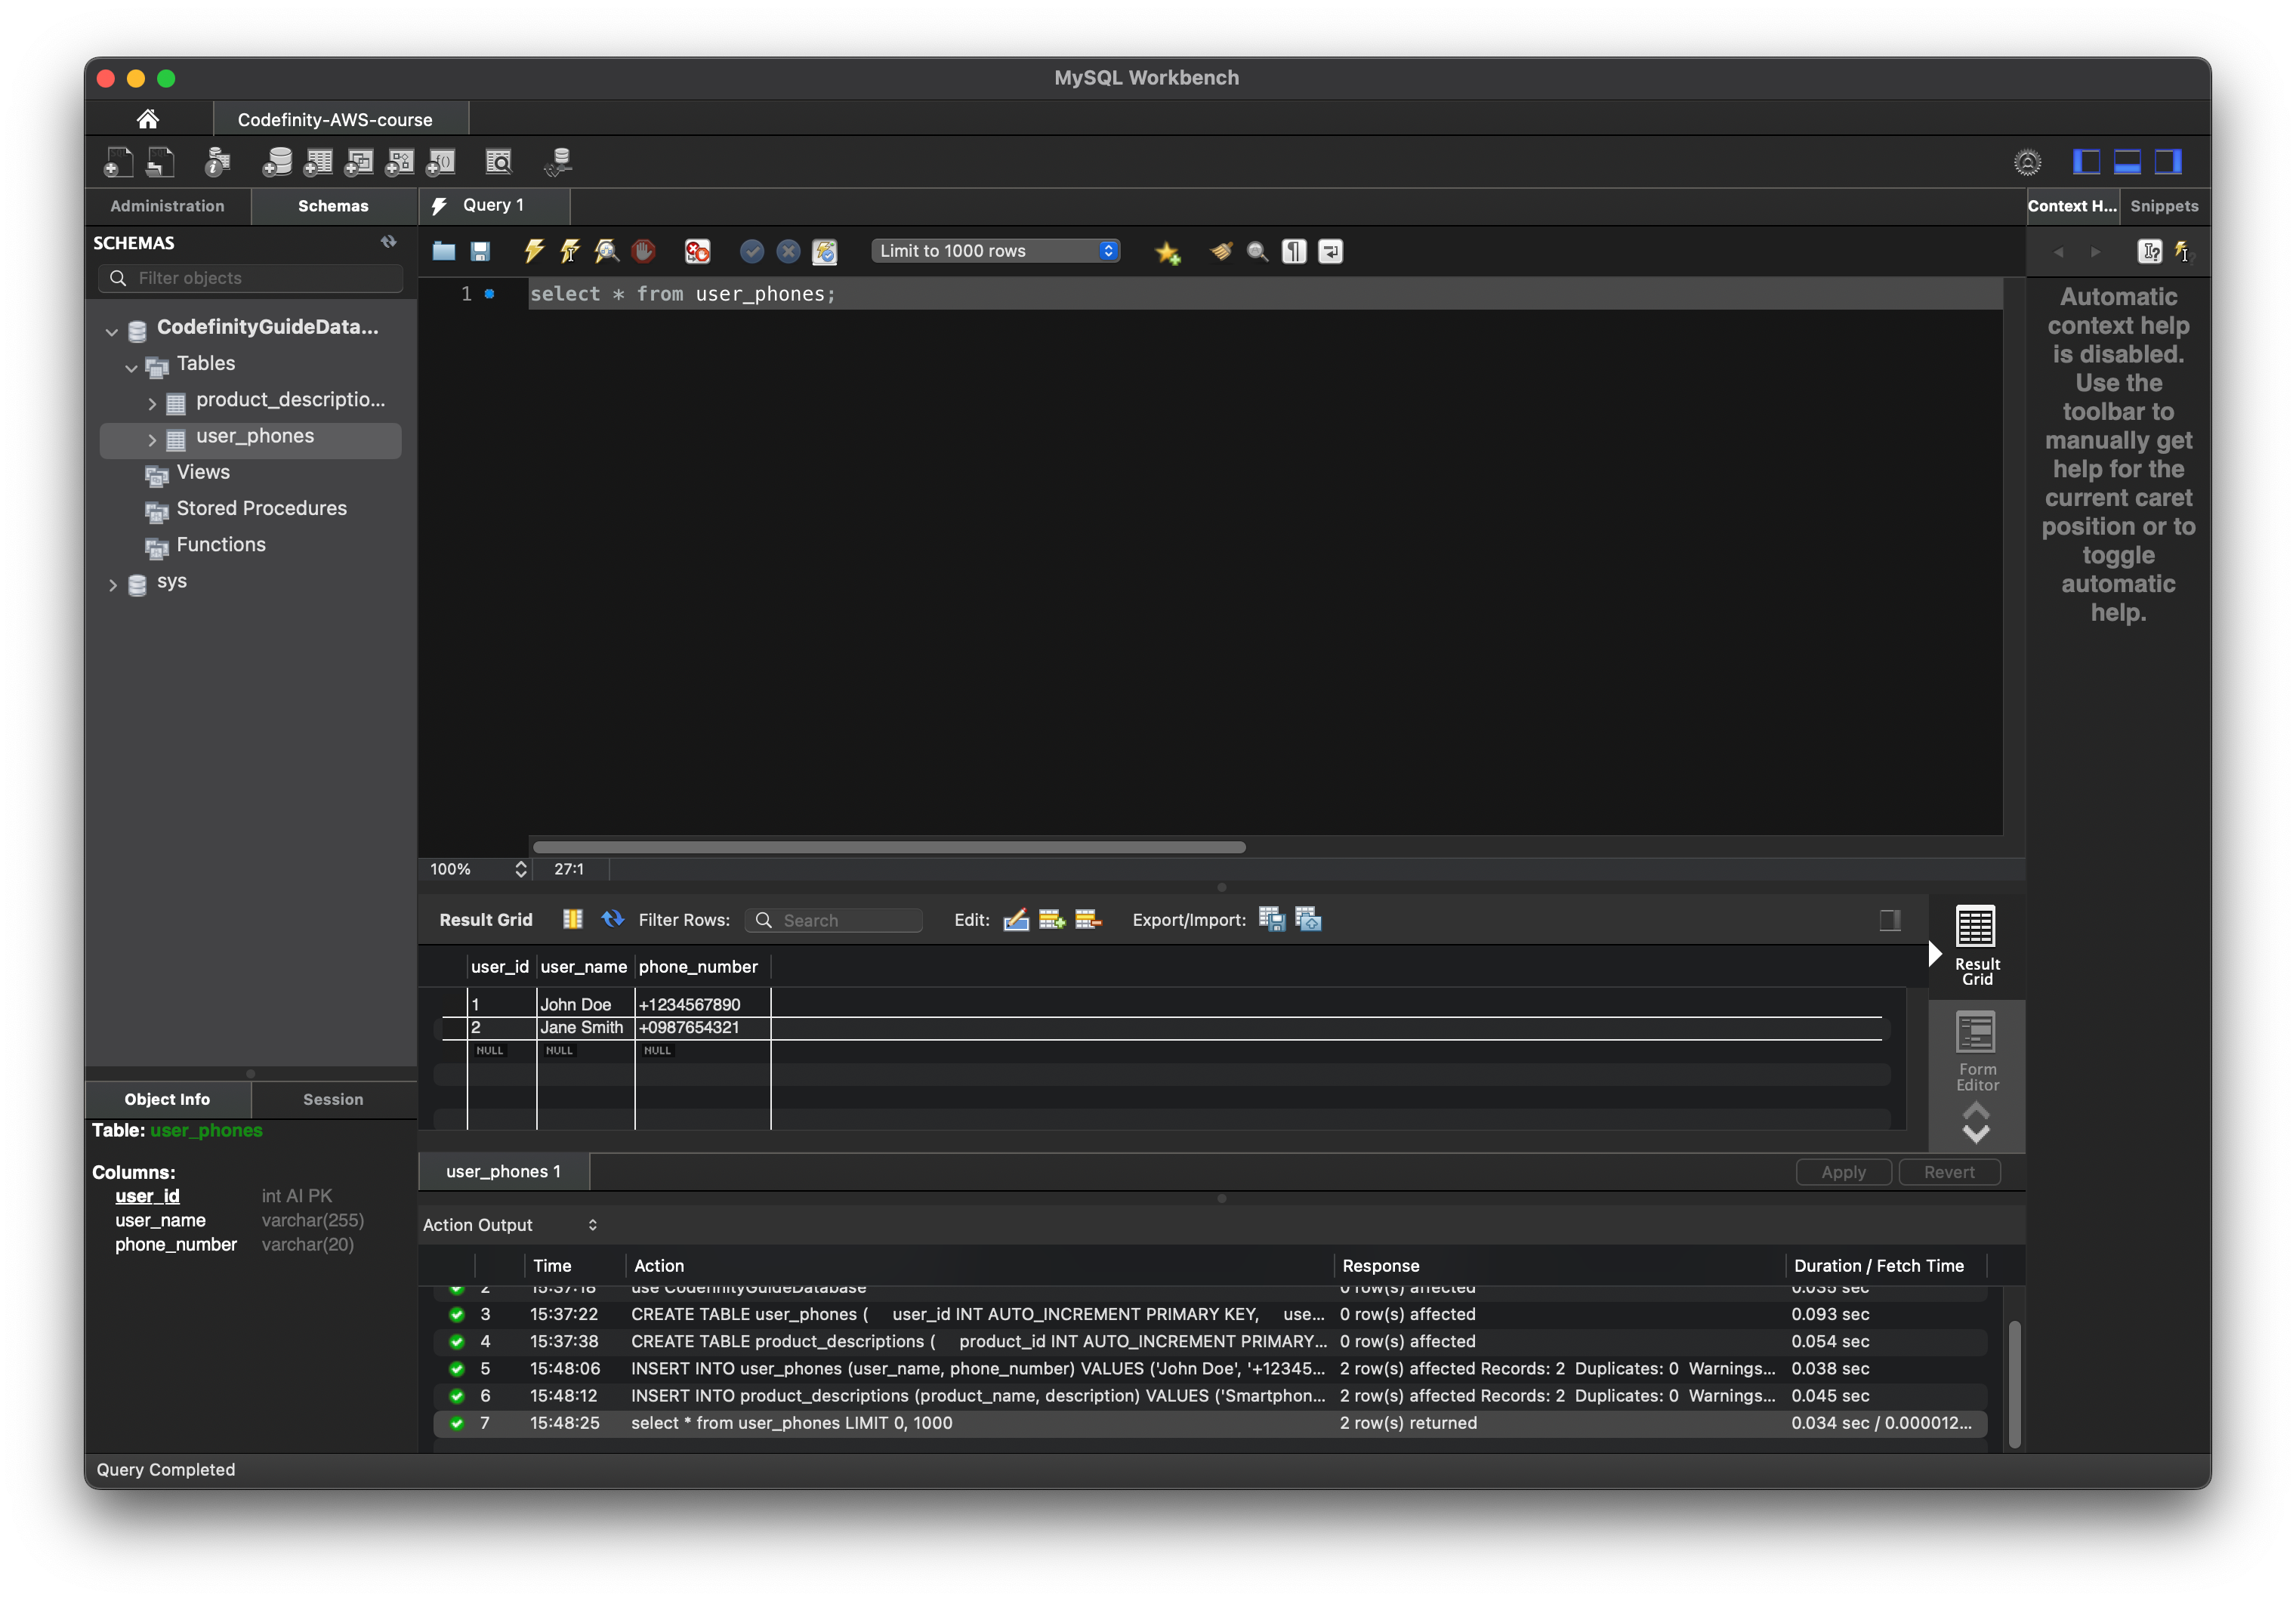Import records from external file icon
Viewport: 2296px width, 1601px height.
[1308, 919]
